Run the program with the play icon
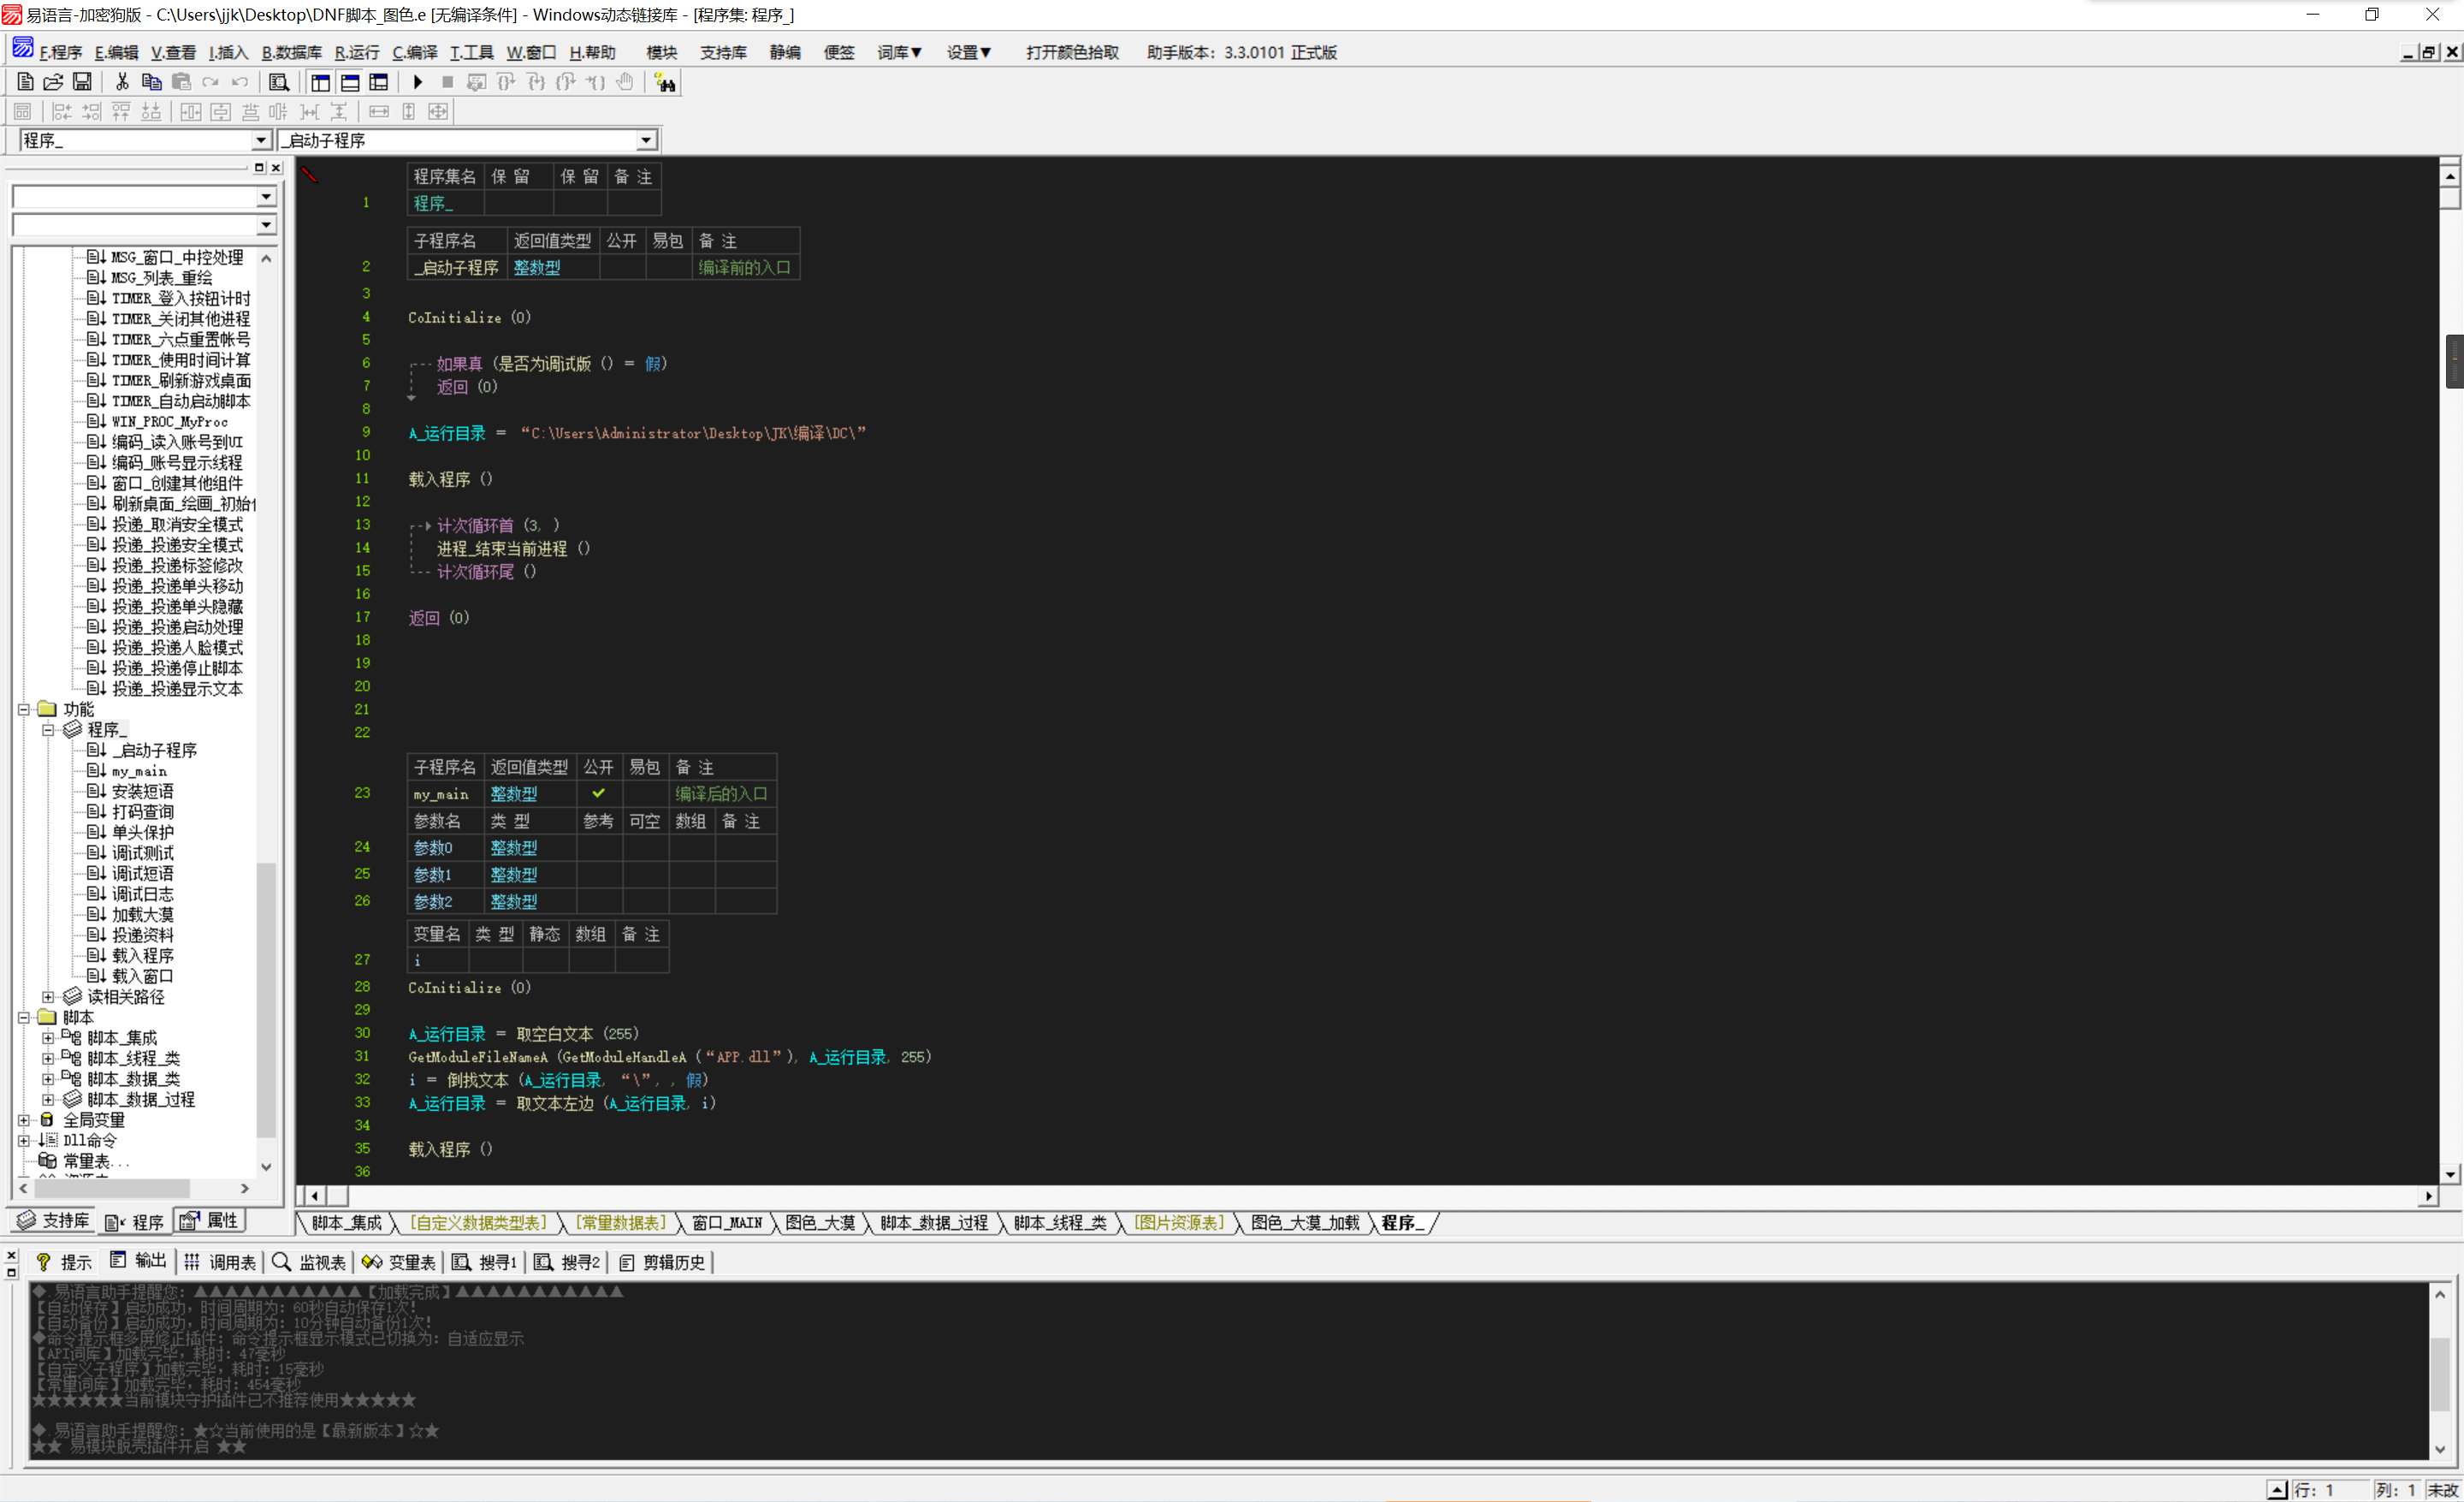 (418, 82)
